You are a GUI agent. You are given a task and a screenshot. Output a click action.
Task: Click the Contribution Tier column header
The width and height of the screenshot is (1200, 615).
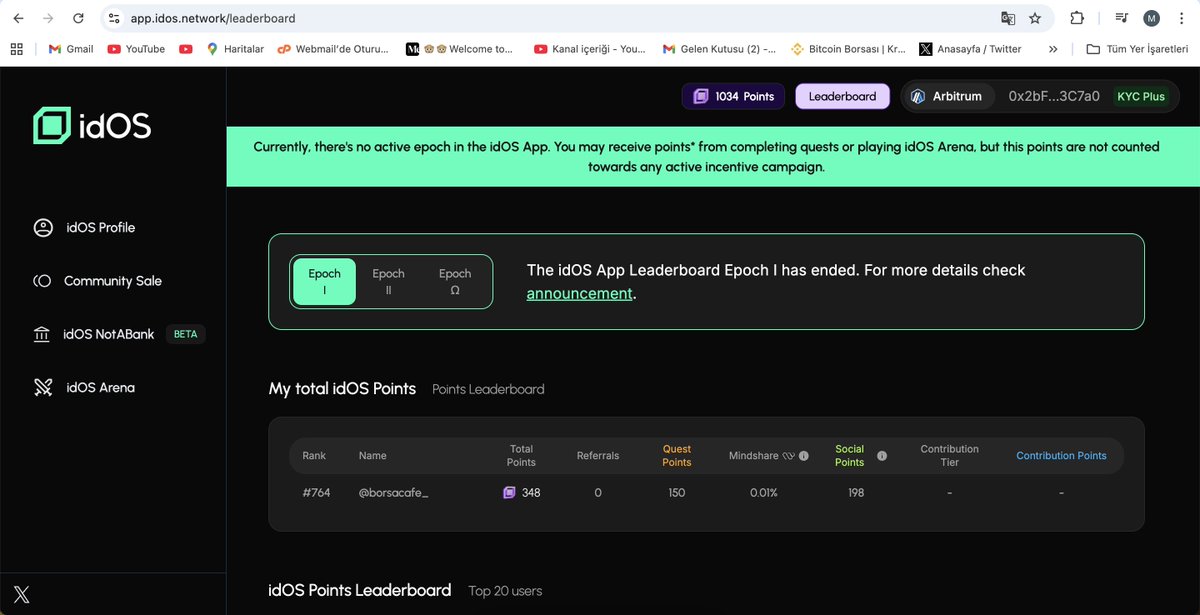tap(949, 456)
